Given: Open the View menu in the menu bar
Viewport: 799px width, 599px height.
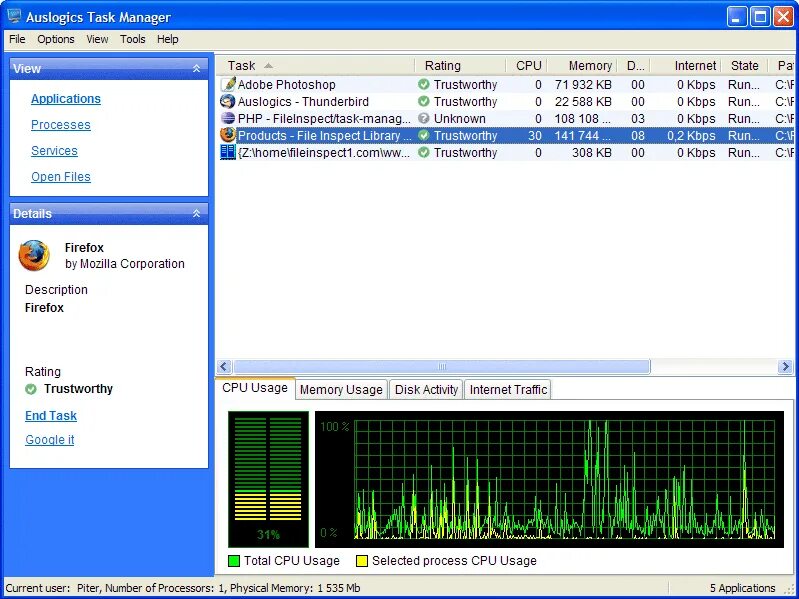Looking at the screenshot, I should click(97, 39).
